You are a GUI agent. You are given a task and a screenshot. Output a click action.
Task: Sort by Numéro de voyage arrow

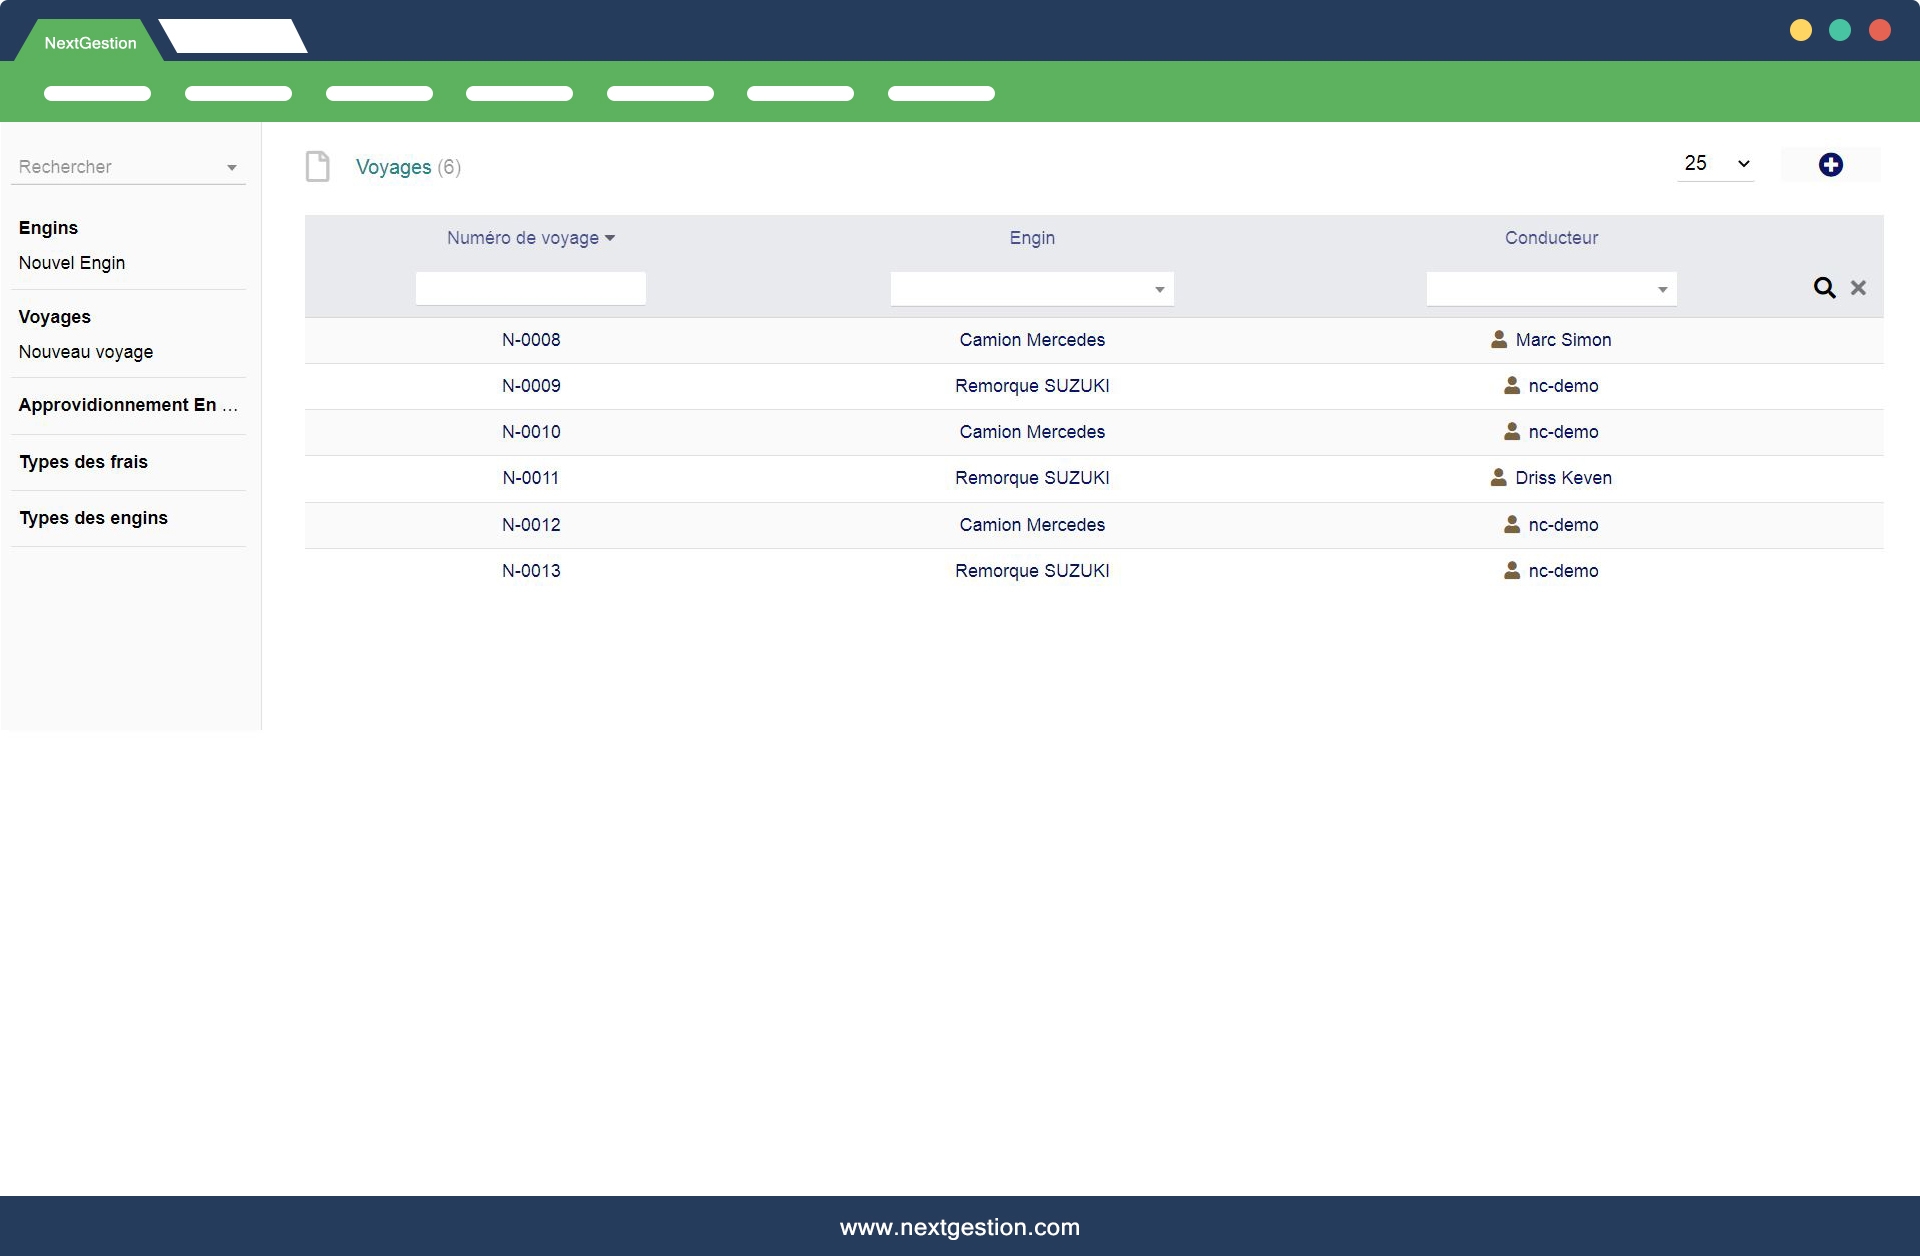coord(610,238)
